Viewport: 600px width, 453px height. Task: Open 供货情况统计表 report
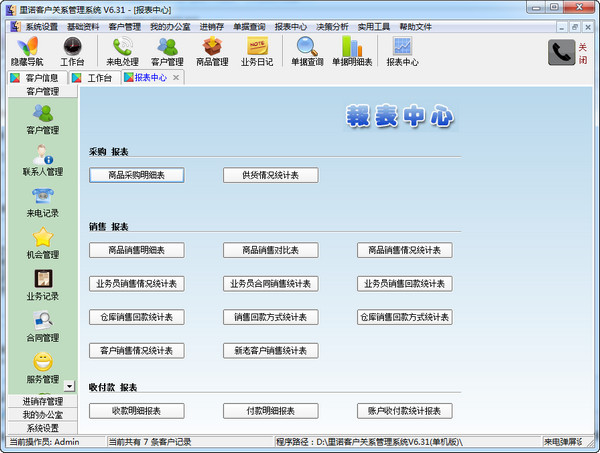click(271, 175)
